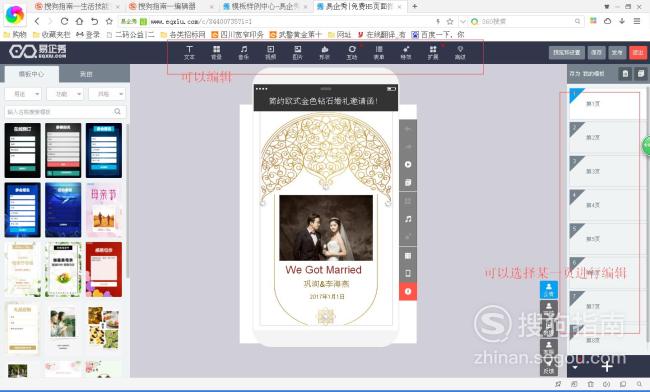The height and width of the screenshot is (392, 650).
Task: Go back with browser back arrow
Action: (x=37, y=21)
